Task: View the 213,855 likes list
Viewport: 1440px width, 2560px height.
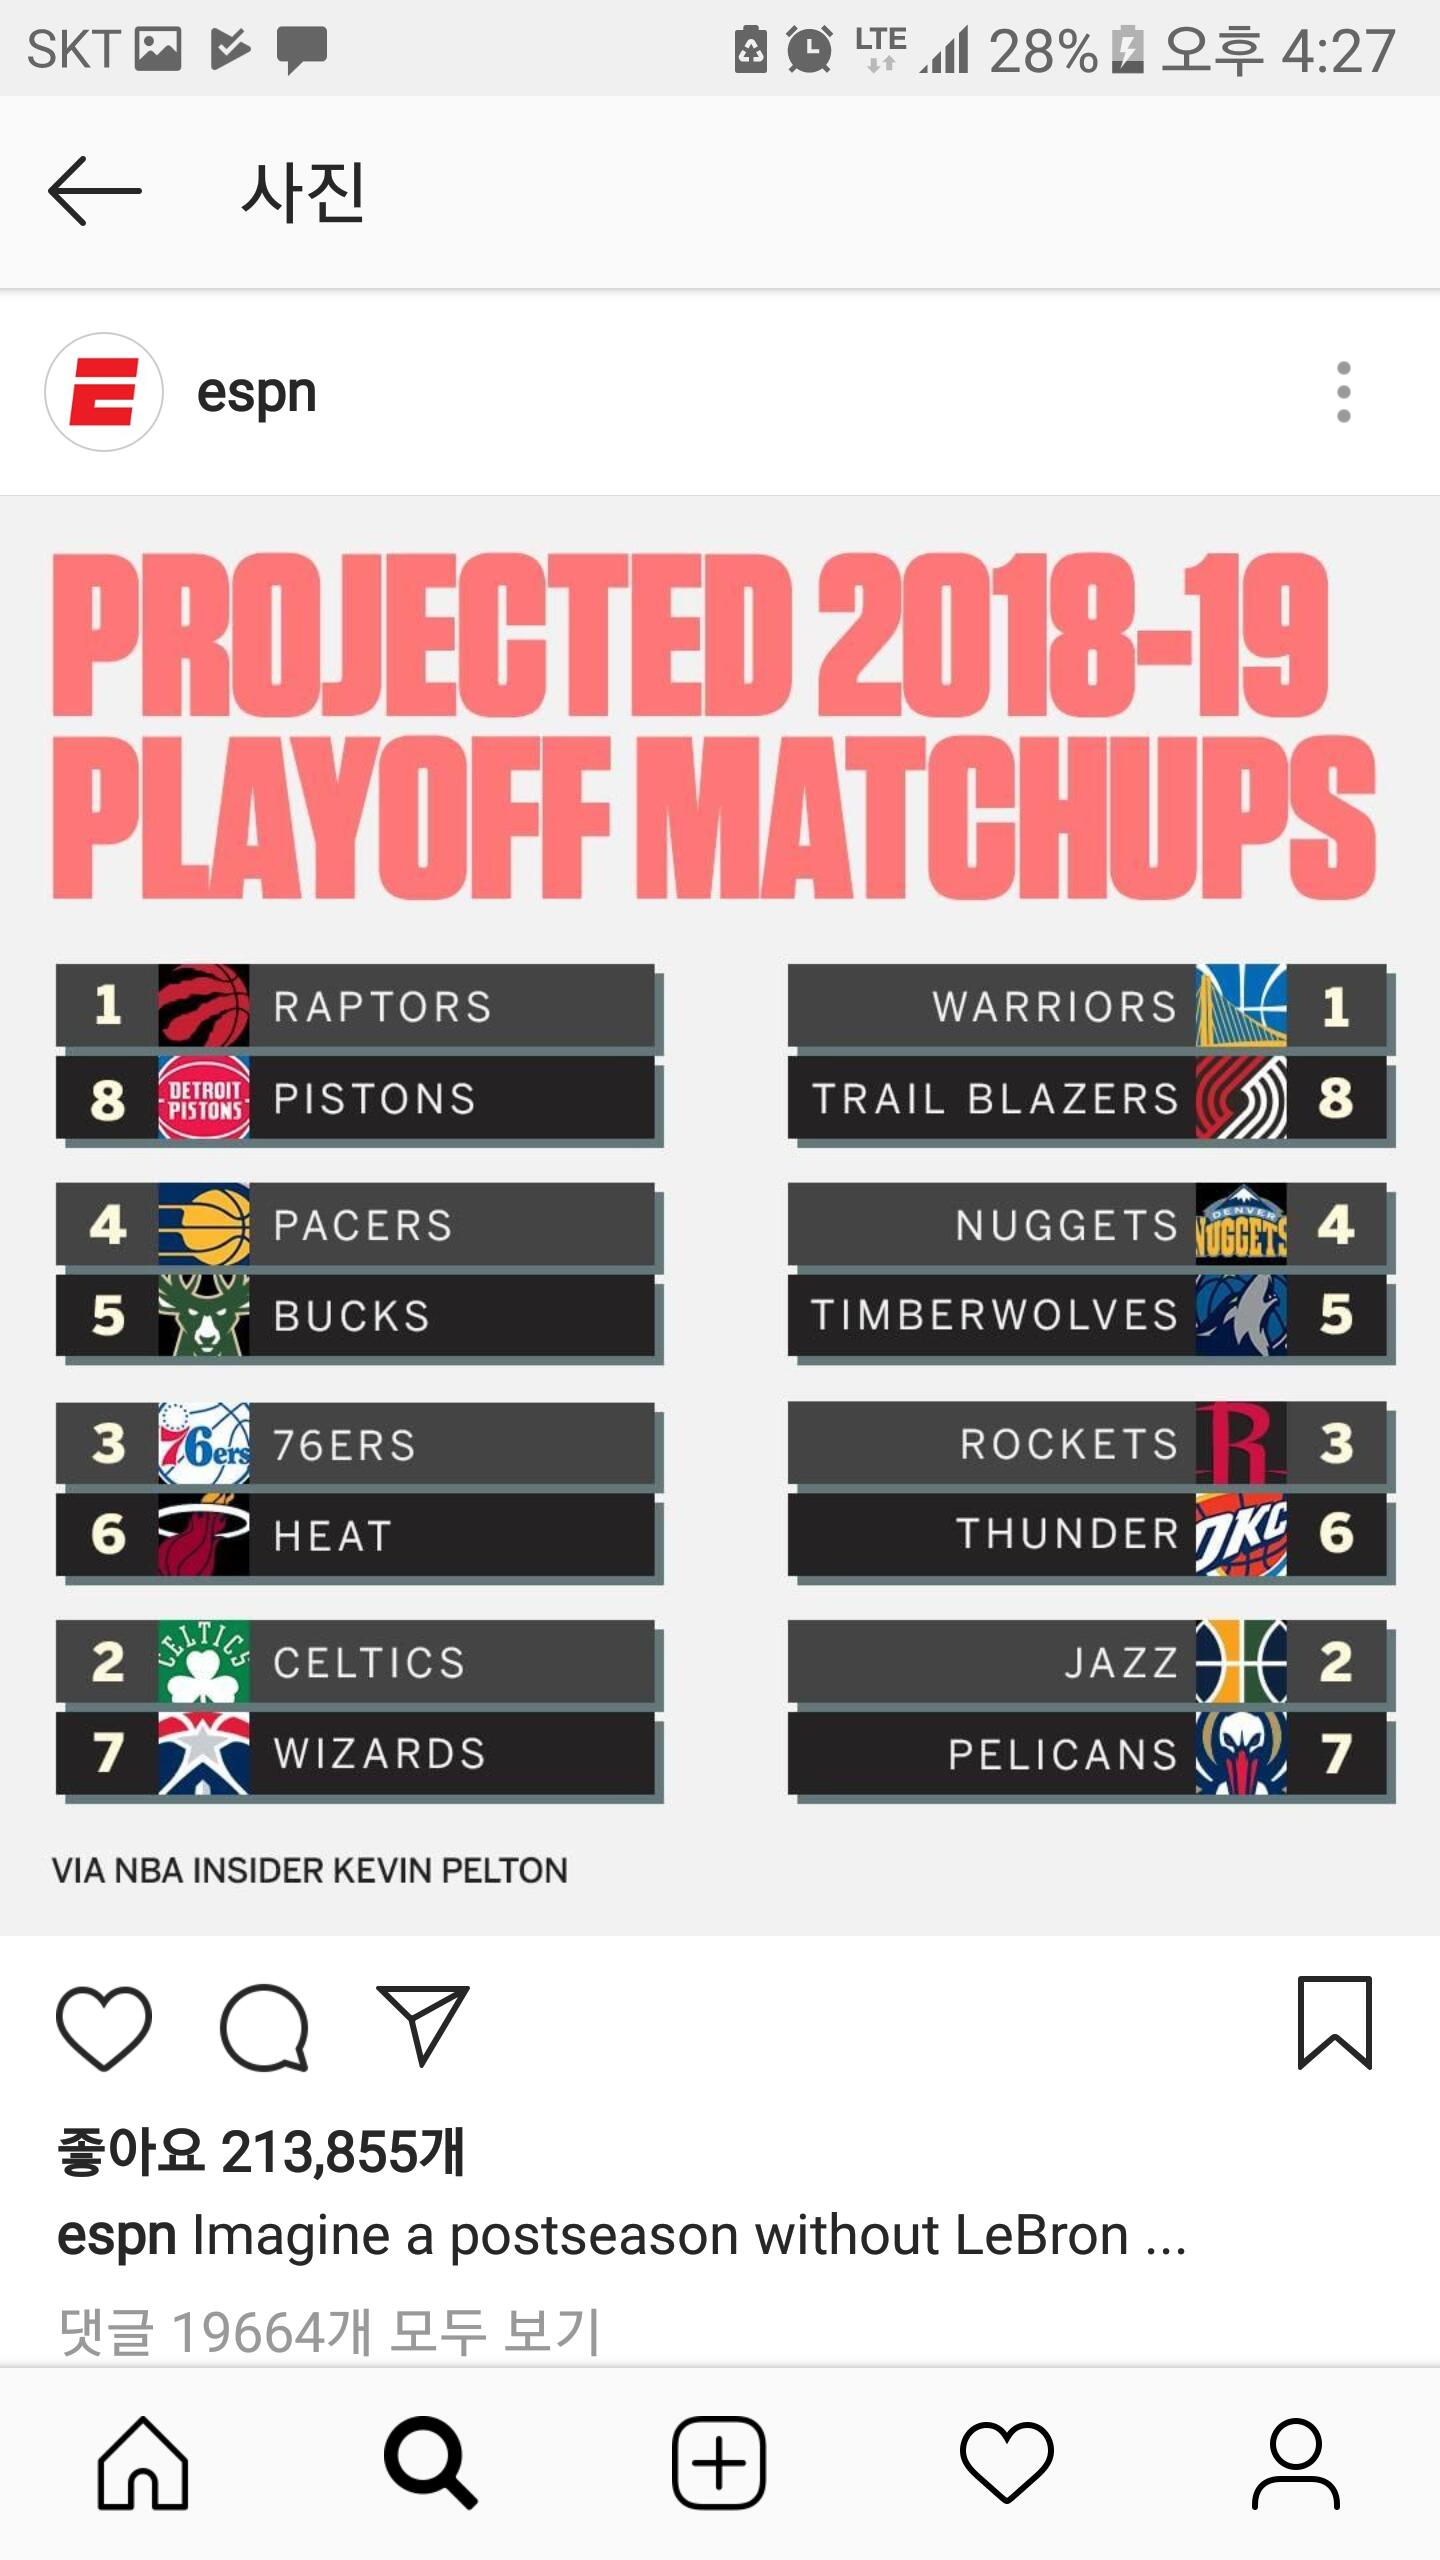Action: pos(262,2152)
